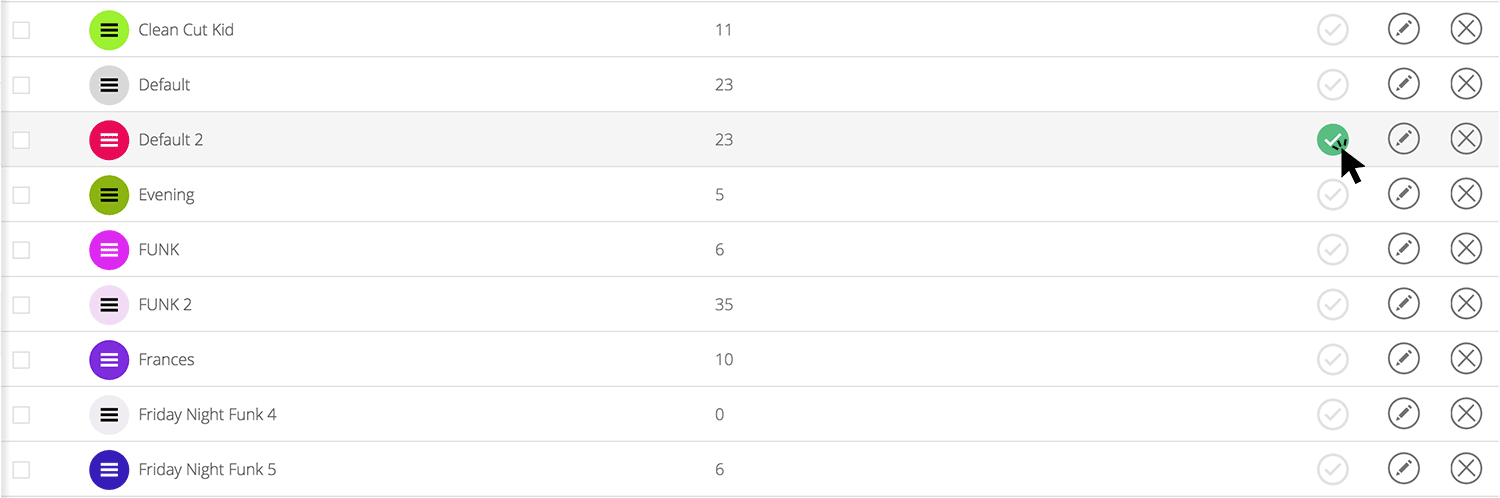
Task: Delete the Default playlist
Action: click(x=1466, y=85)
